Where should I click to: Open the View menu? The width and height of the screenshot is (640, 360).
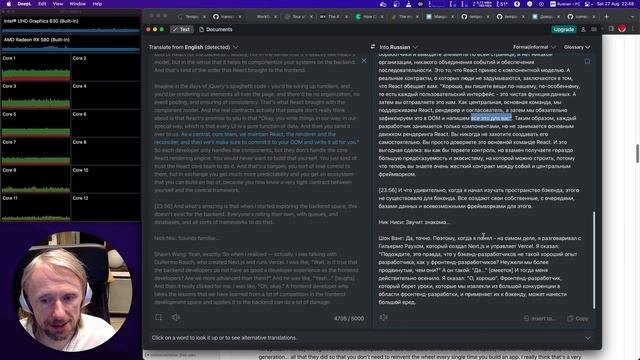tap(58, 4)
